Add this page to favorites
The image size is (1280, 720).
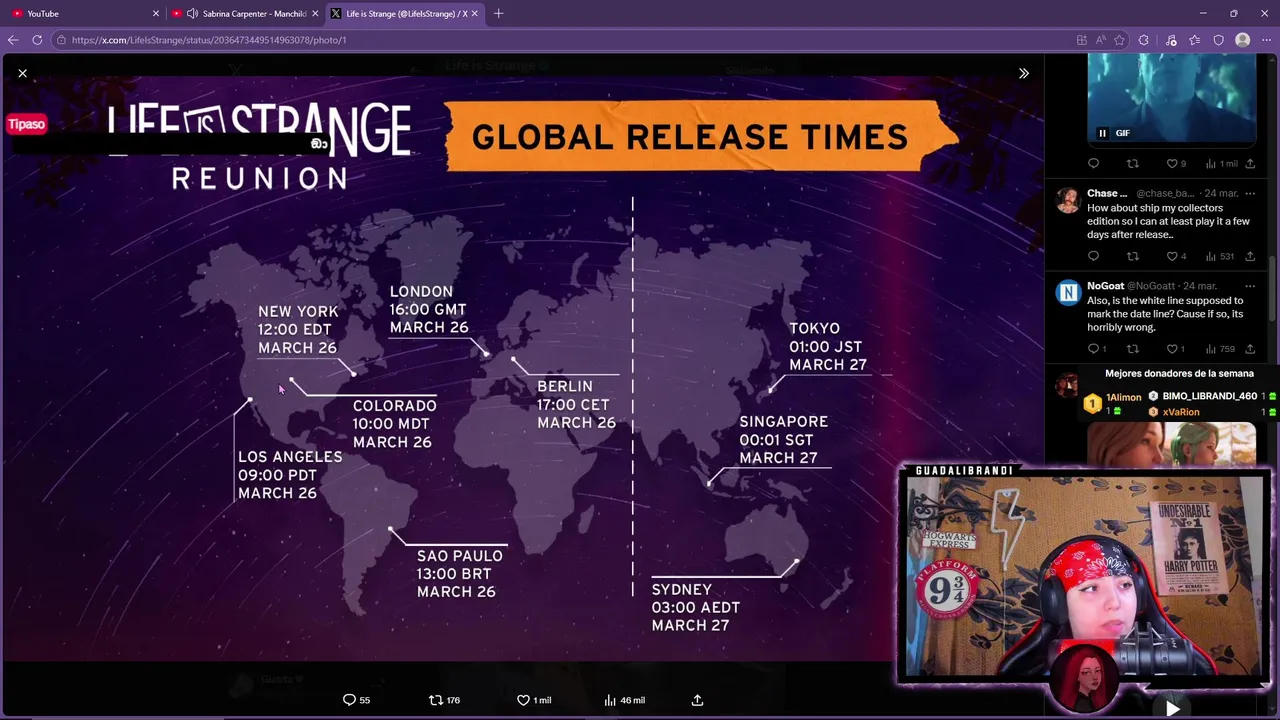tap(1119, 40)
